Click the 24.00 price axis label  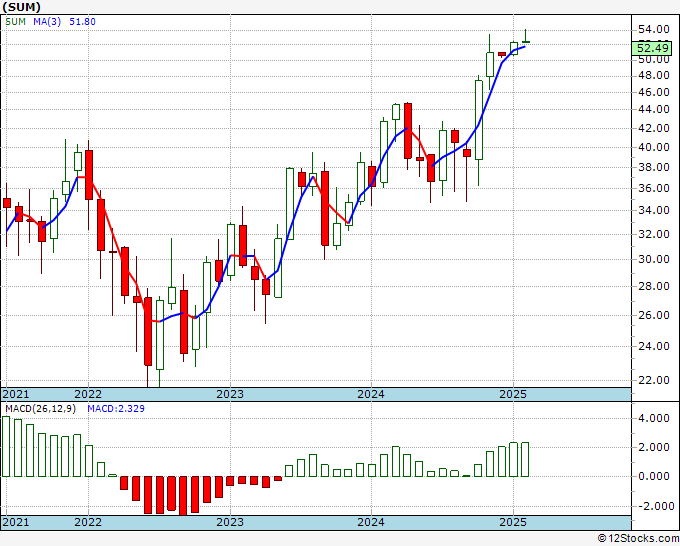pyautogui.click(x=654, y=346)
